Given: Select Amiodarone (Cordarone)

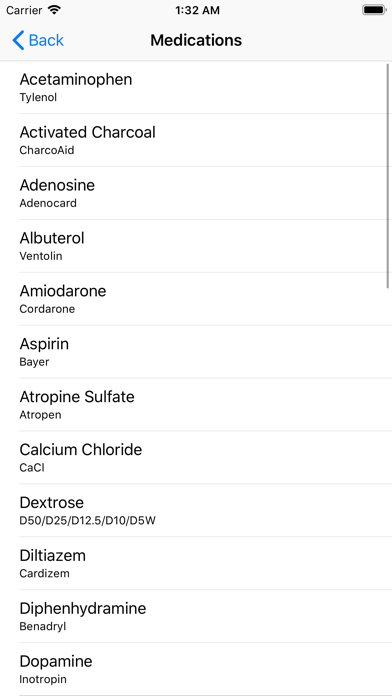Looking at the screenshot, I should point(196,299).
